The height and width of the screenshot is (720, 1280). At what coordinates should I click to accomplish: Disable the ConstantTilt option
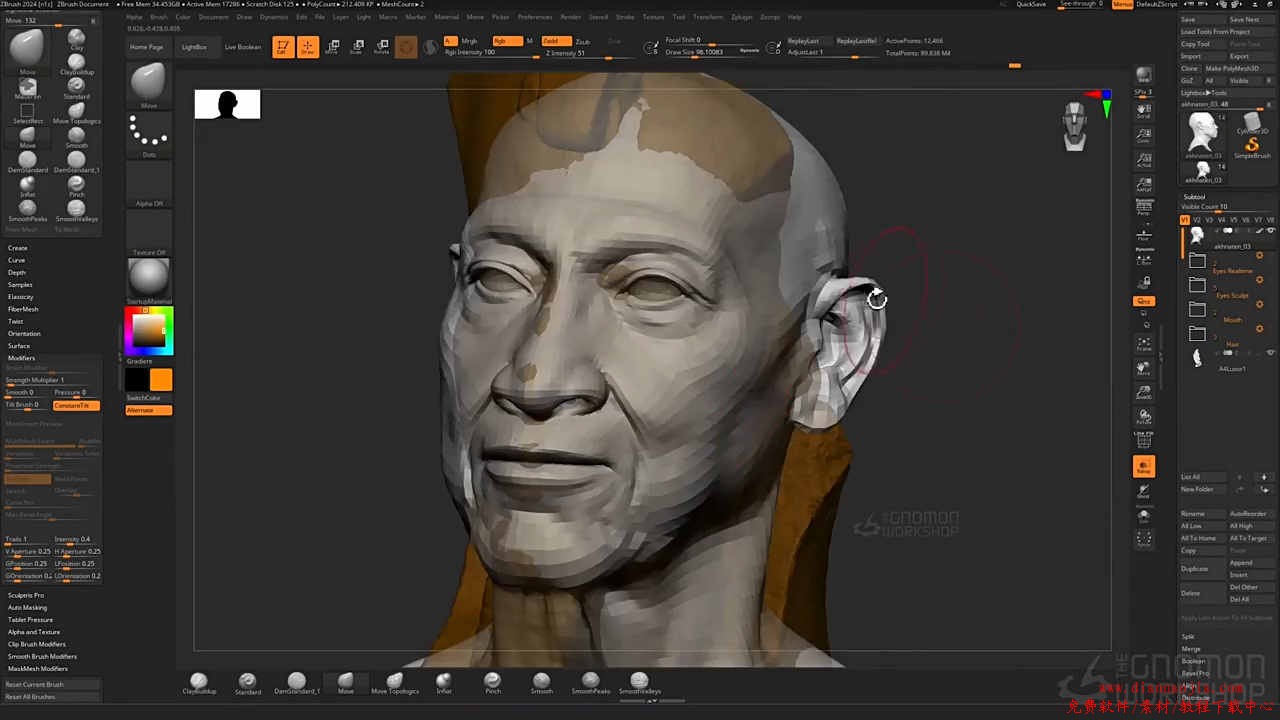(x=77, y=405)
